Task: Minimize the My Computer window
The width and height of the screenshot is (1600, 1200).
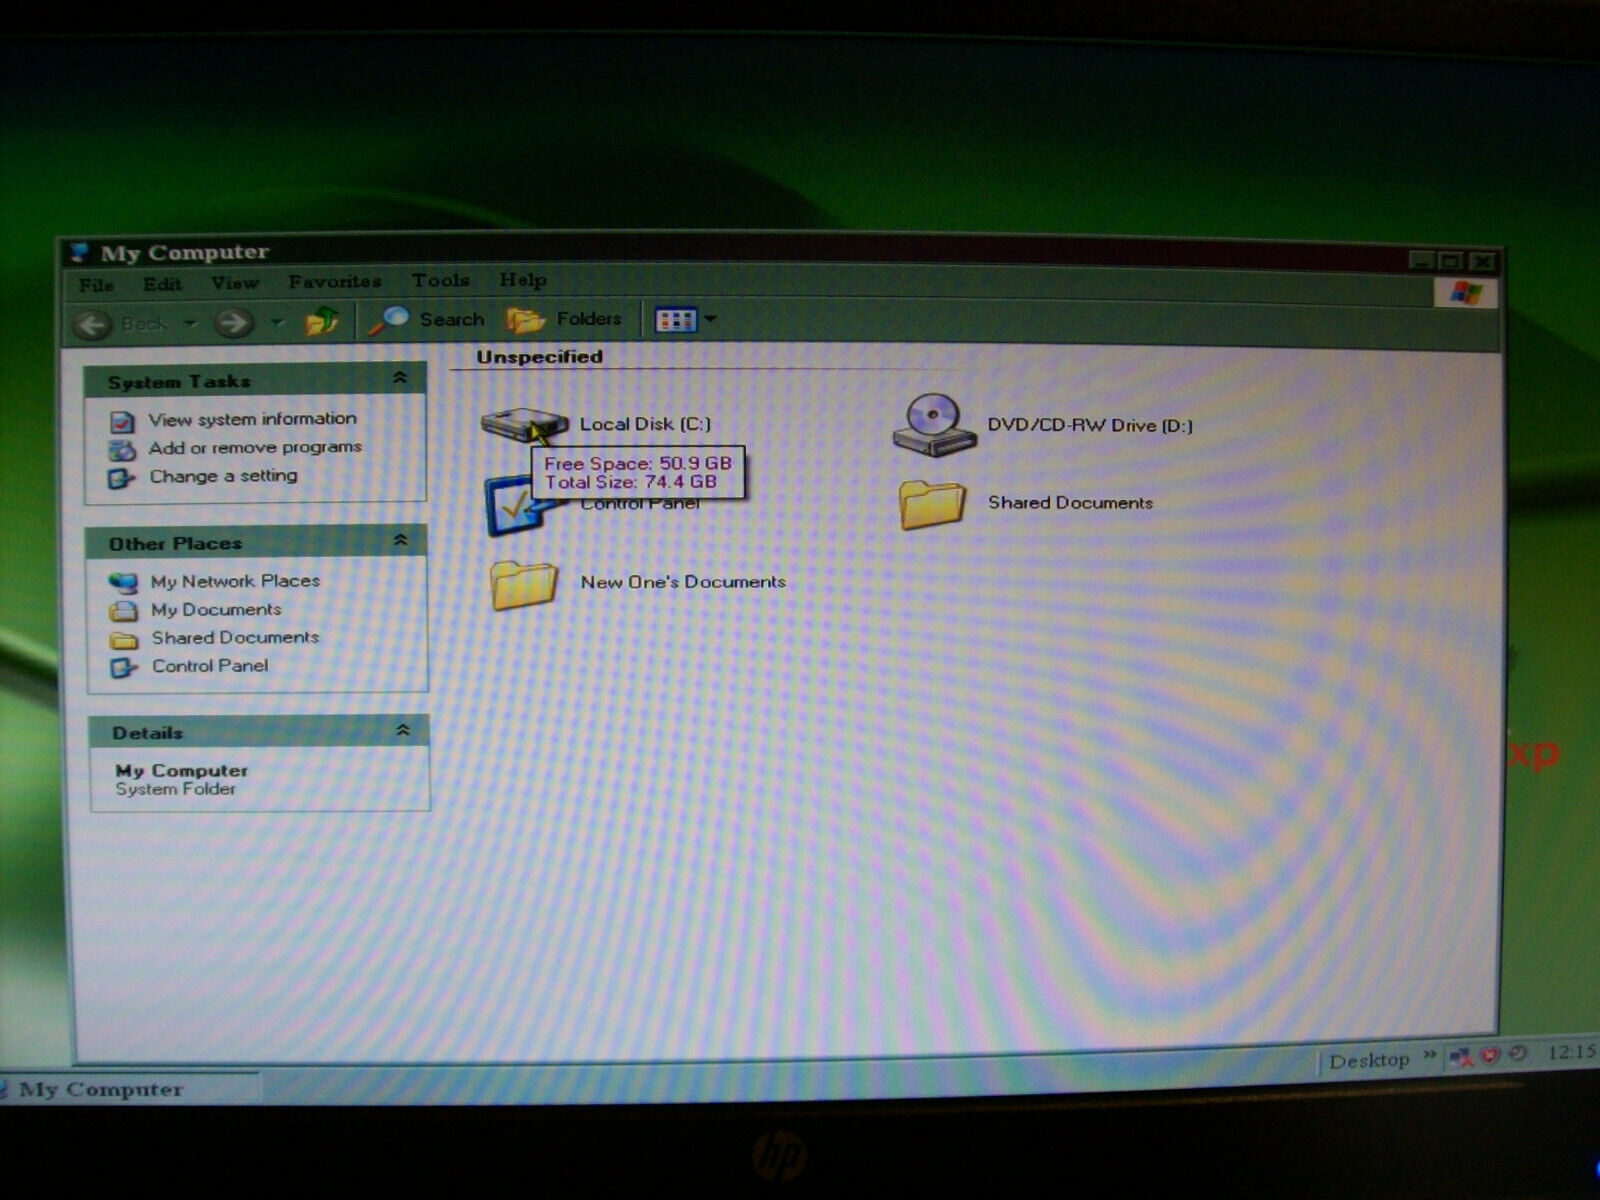Action: tap(1423, 262)
